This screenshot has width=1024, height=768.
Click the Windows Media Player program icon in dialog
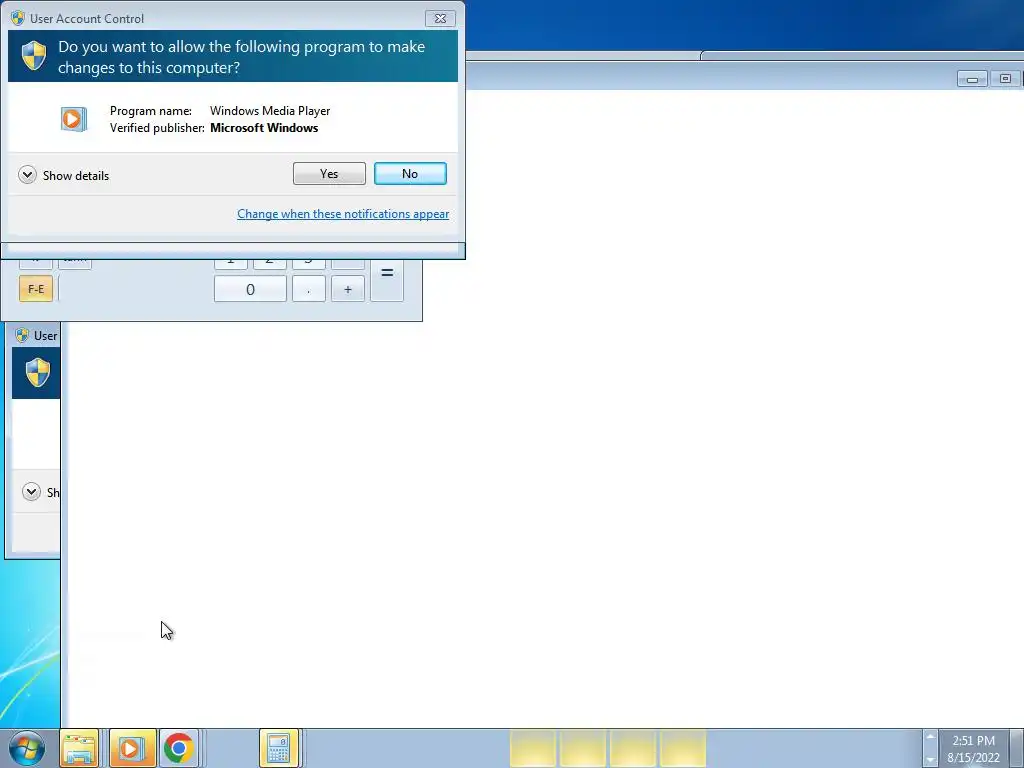(x=74, y=119)
